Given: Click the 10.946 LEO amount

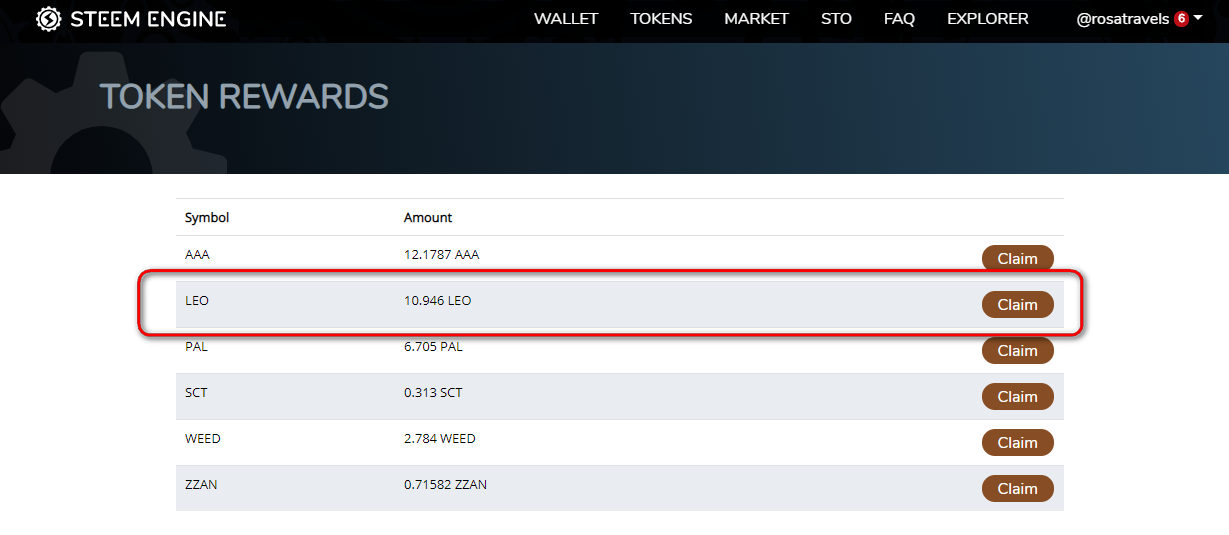Looking at the screenshot, I should [438, 301].
